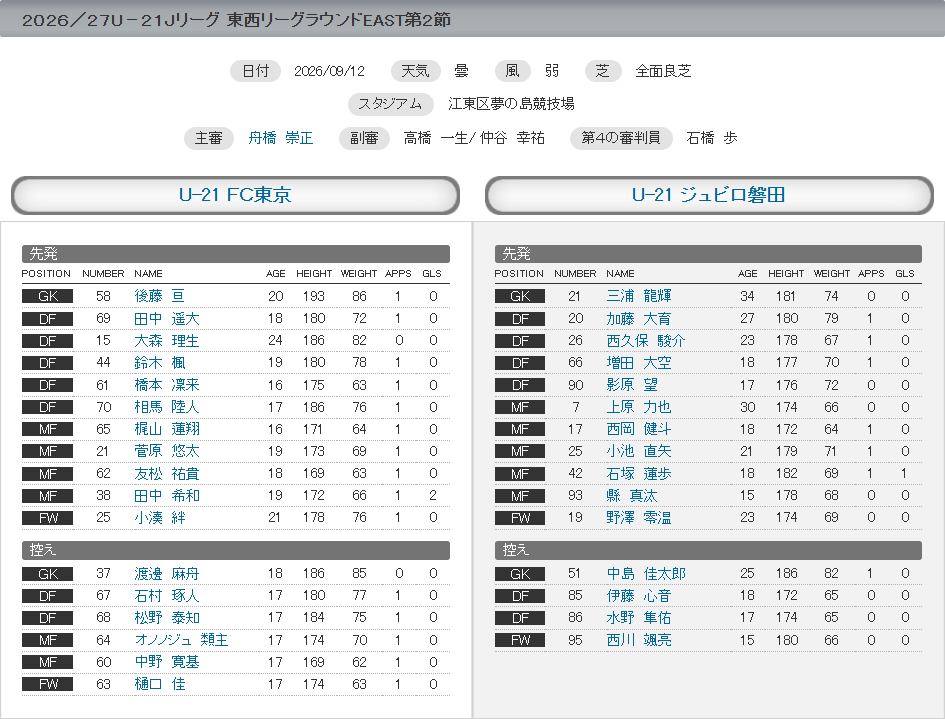
Task: Open substitute 松野 泰知 profile
Action: [167, 617]
